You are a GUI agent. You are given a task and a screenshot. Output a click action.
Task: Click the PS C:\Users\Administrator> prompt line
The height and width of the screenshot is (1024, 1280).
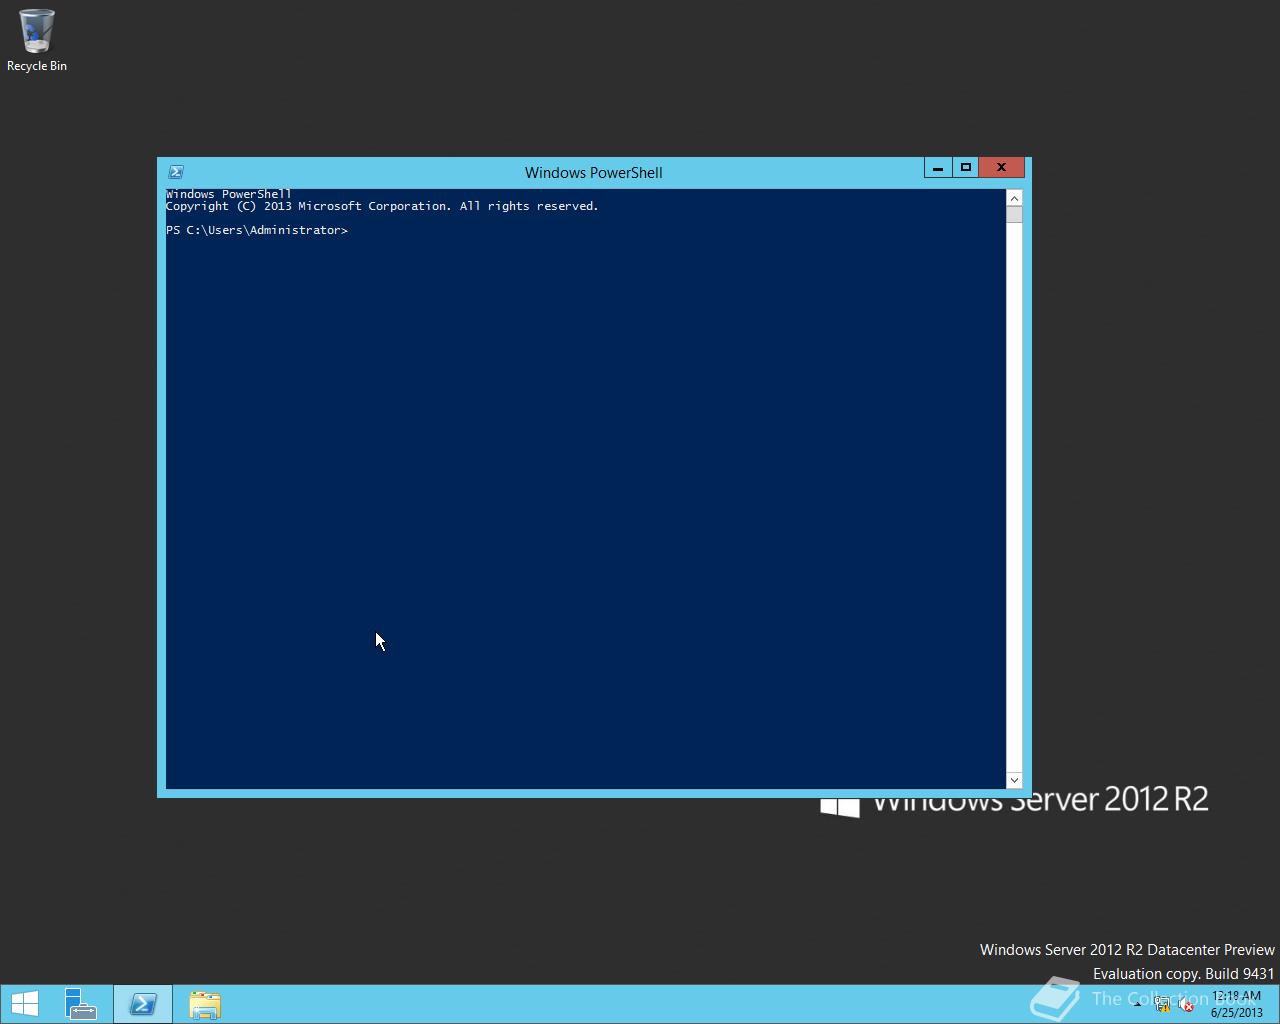click(x=257, y=230)
